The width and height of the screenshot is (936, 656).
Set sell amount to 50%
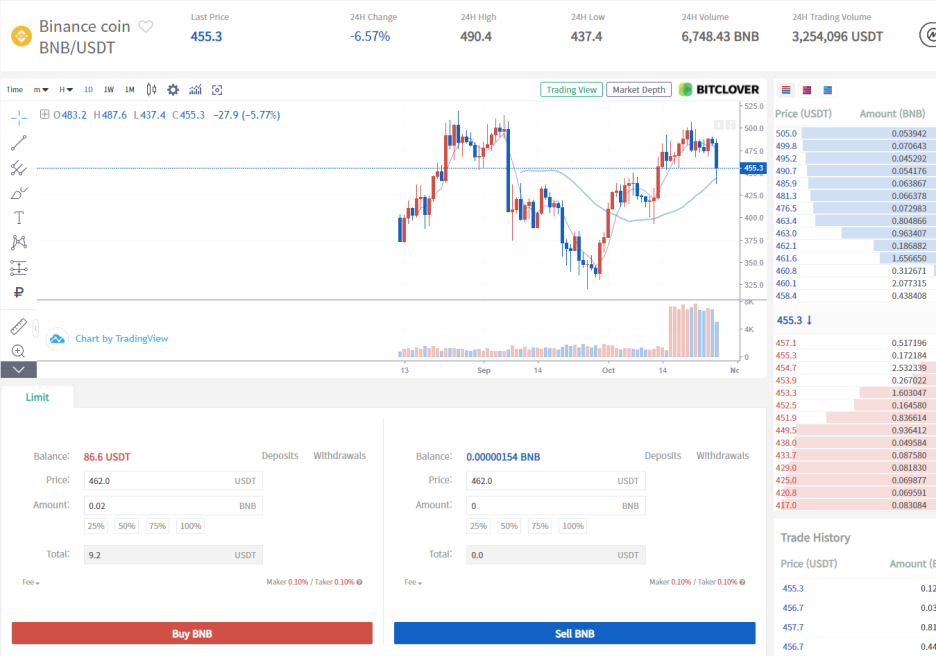tap(509, 526)
